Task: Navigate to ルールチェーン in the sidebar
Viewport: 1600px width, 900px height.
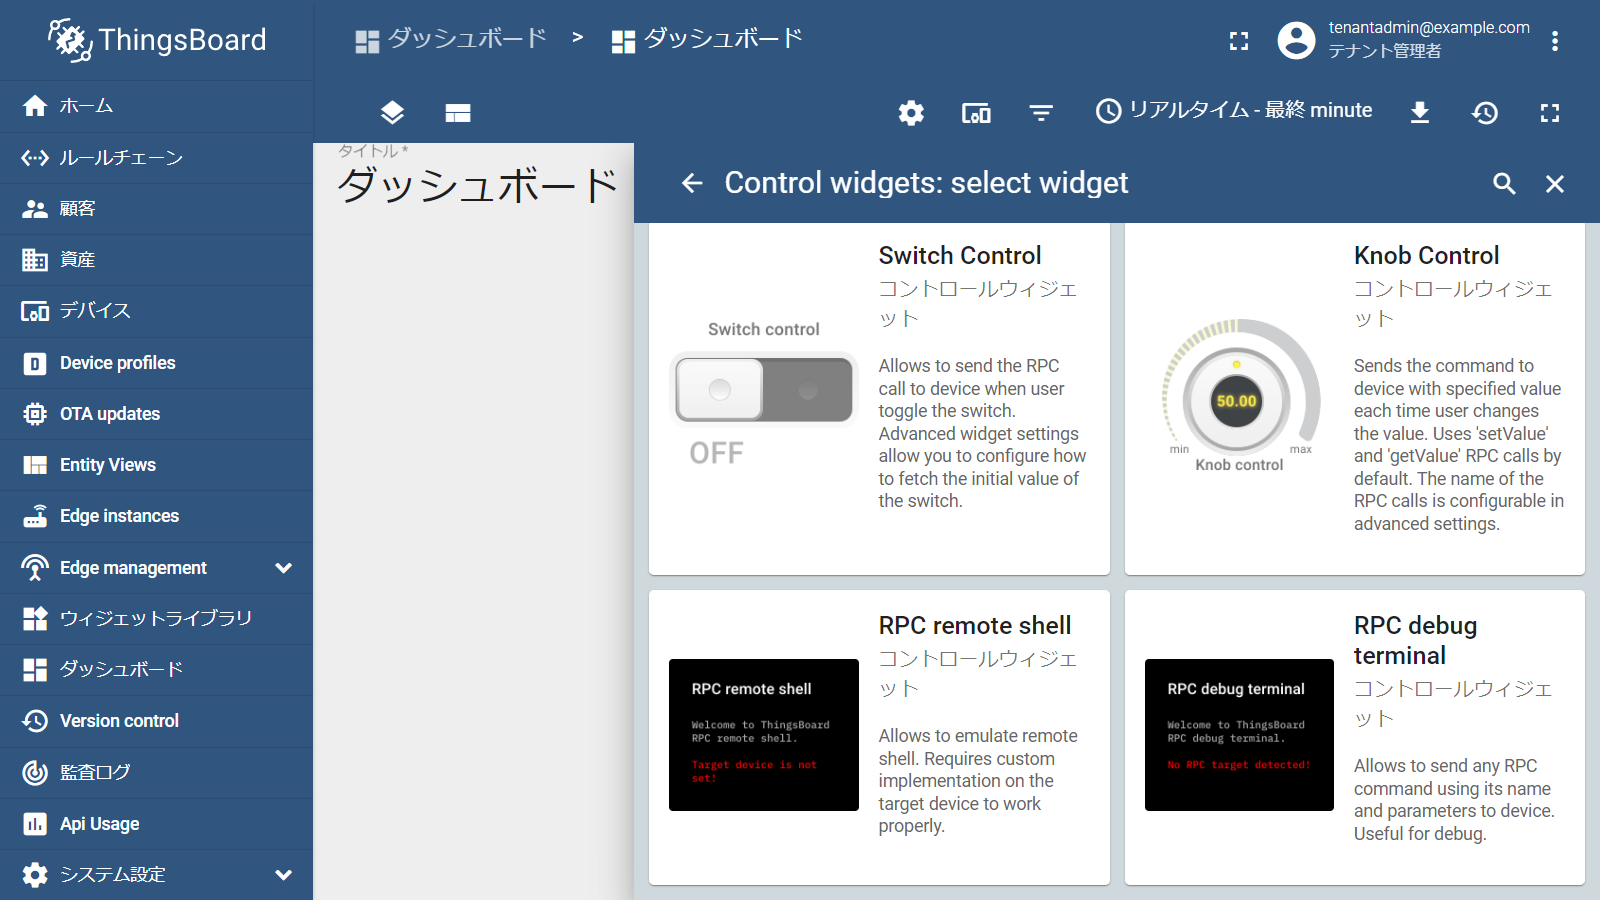Action: [120, 158]
